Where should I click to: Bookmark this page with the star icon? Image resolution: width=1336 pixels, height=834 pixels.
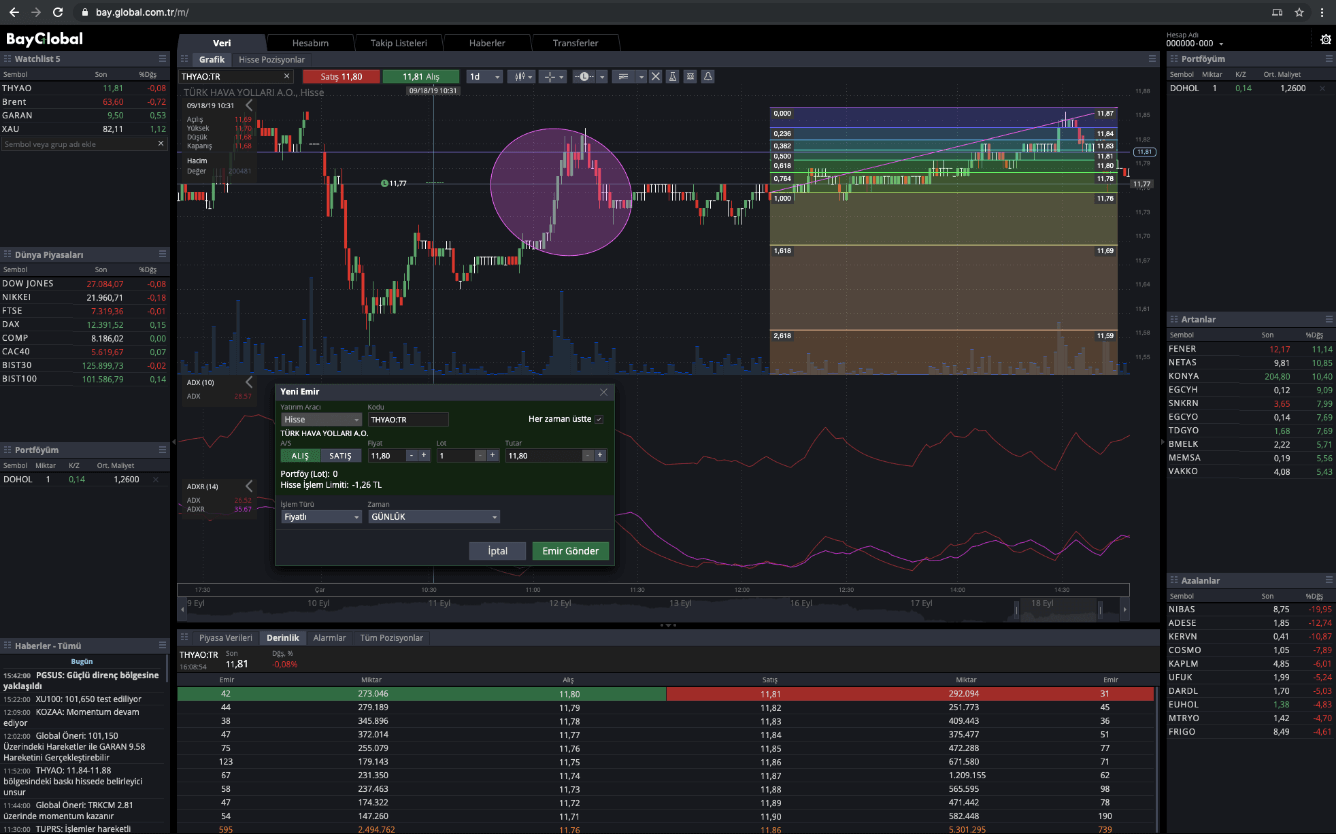click(1299, 12)
